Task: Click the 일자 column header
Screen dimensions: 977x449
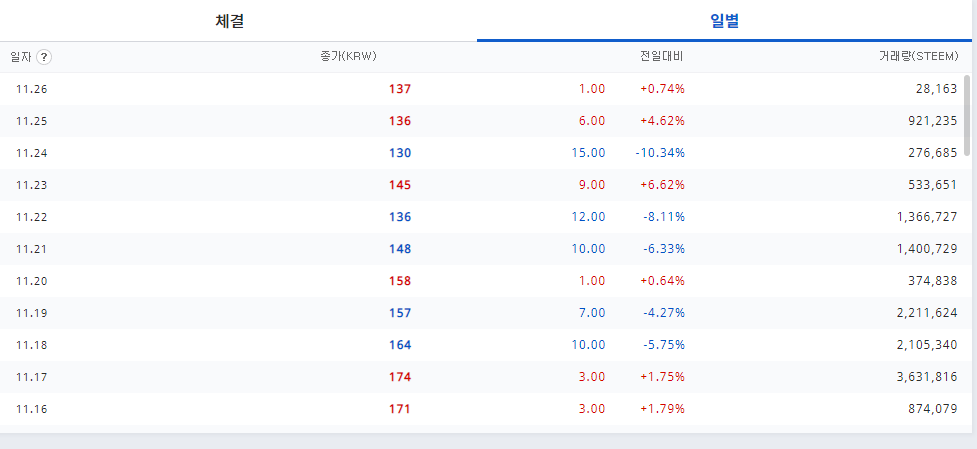Action: point(21,57)
